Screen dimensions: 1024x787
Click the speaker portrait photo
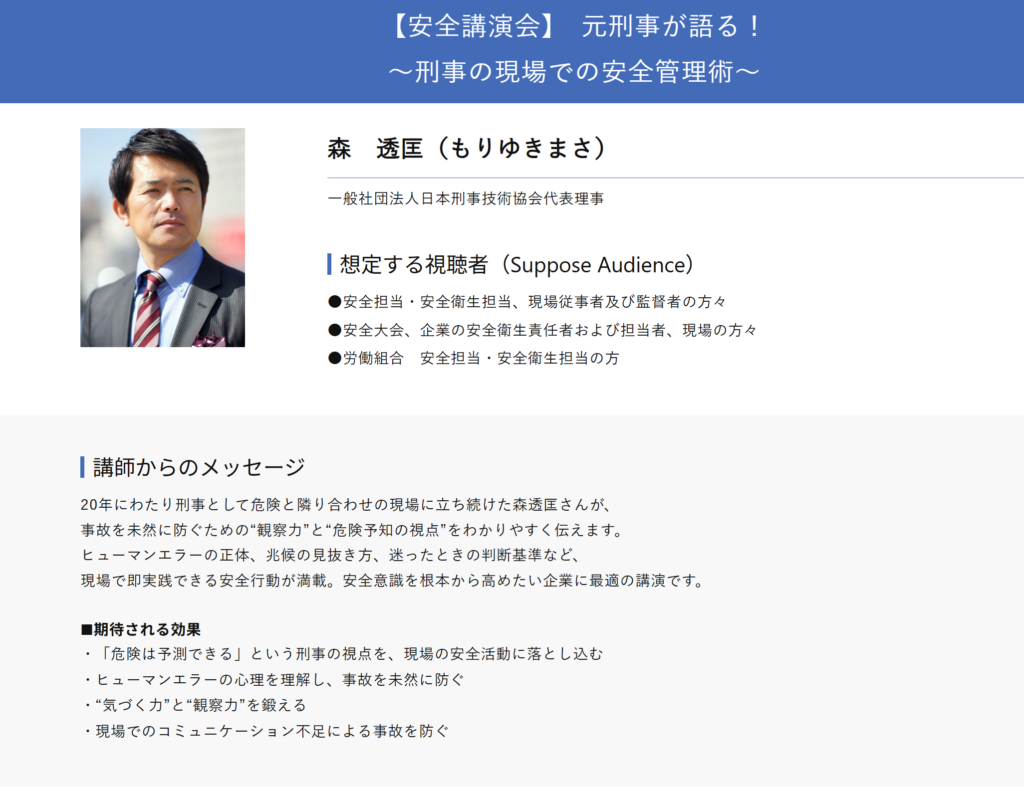pos(163,237)
